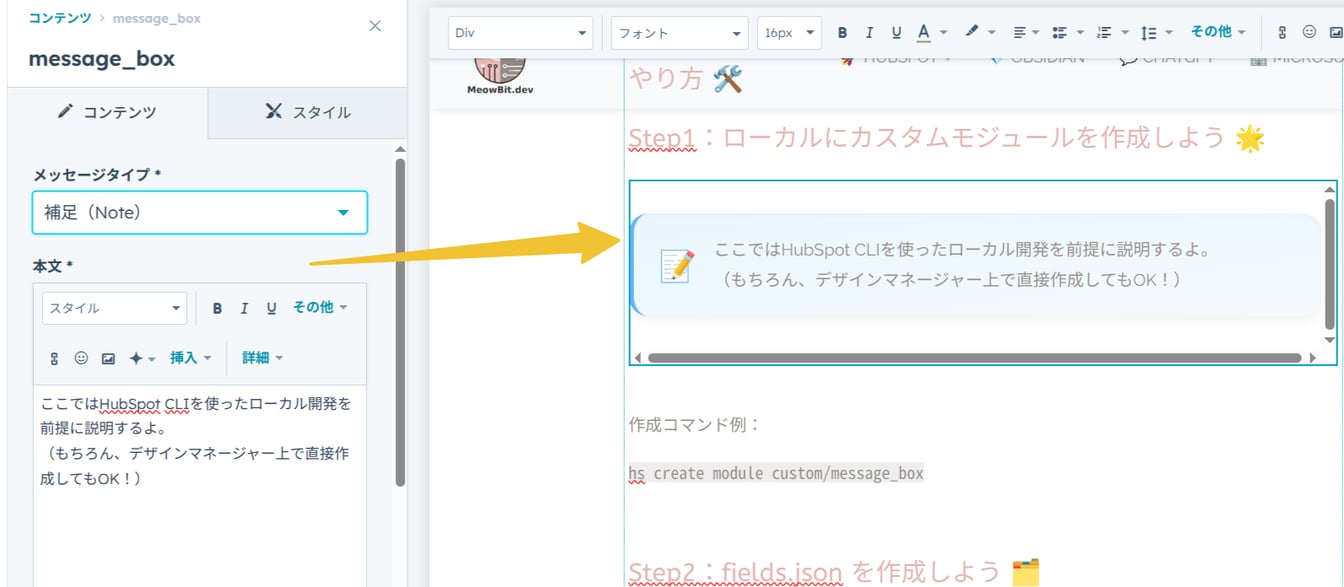Open the メッセージタイプ dropdown showing 補足（Note）
1344x587 pixels.
pyautogui.click(x=199, y=213)
